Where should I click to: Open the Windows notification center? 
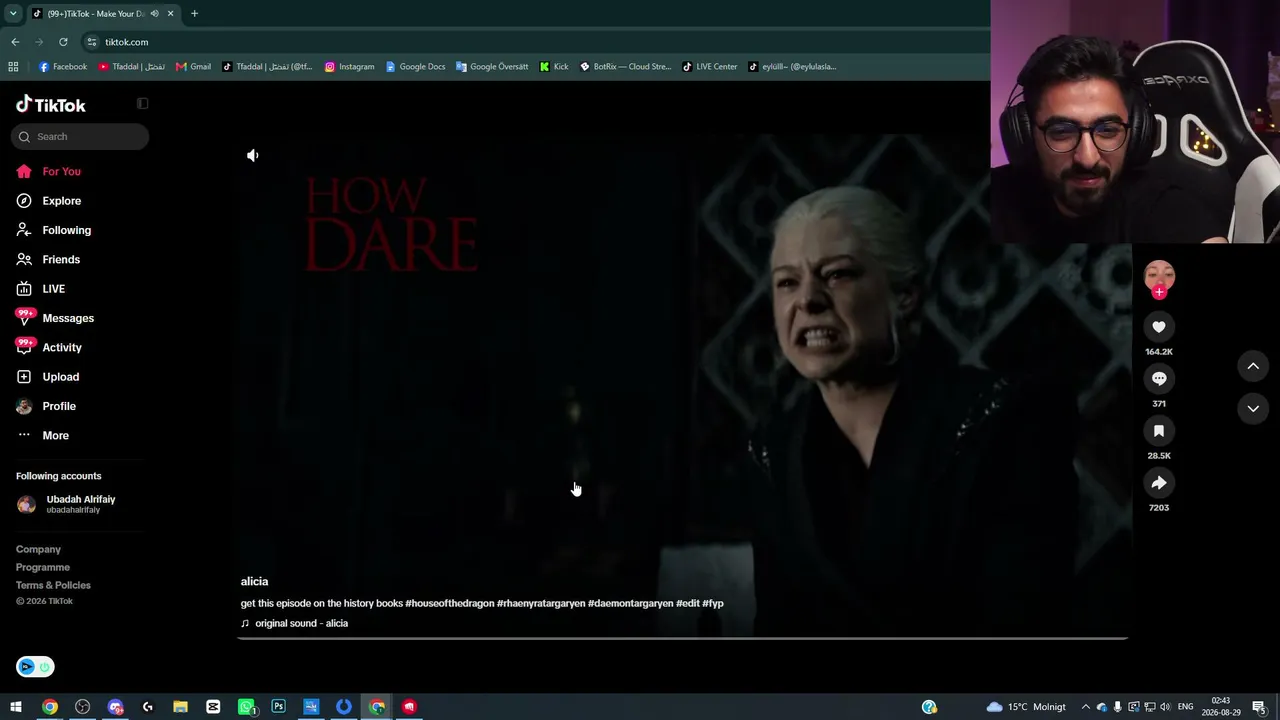(1259, 707)
